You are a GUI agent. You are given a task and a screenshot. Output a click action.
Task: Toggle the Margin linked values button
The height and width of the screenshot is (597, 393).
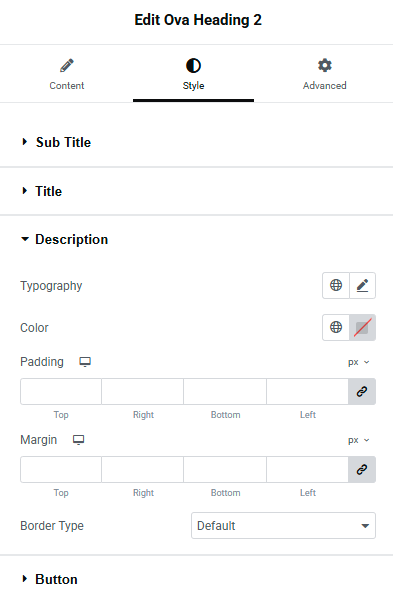click(x=362, y=469)
